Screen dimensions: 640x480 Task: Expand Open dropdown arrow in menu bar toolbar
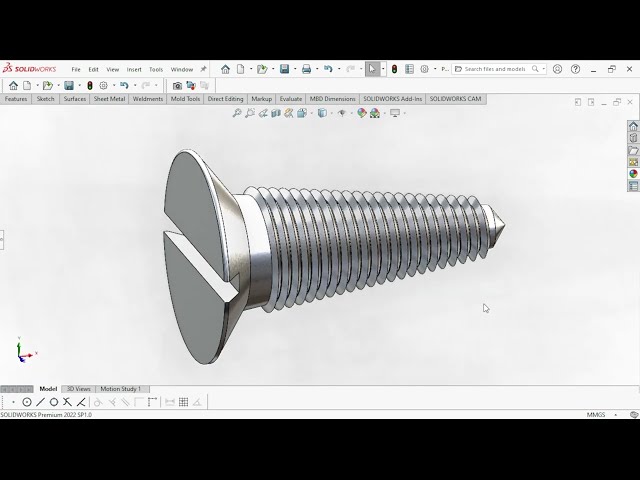tap(273, 69)
